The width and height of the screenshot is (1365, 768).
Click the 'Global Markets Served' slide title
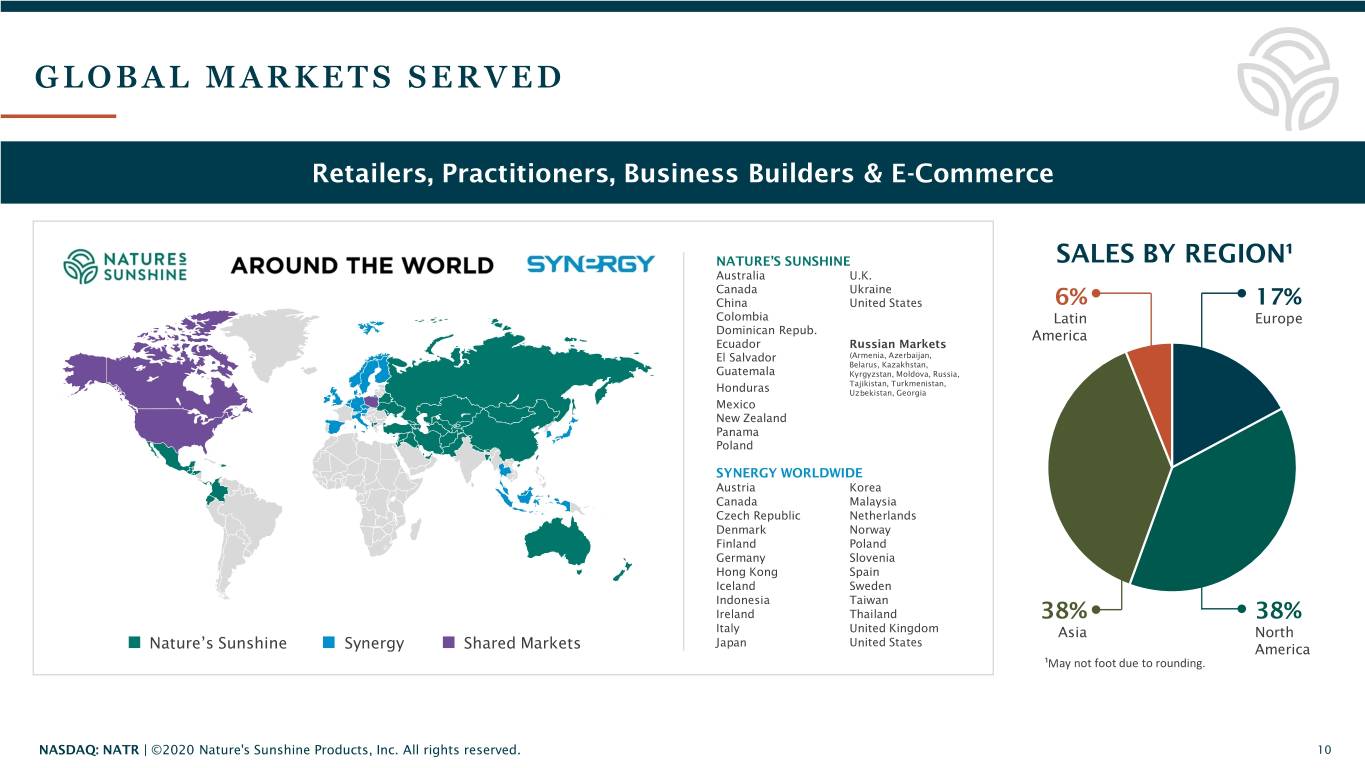coord(298,77)
